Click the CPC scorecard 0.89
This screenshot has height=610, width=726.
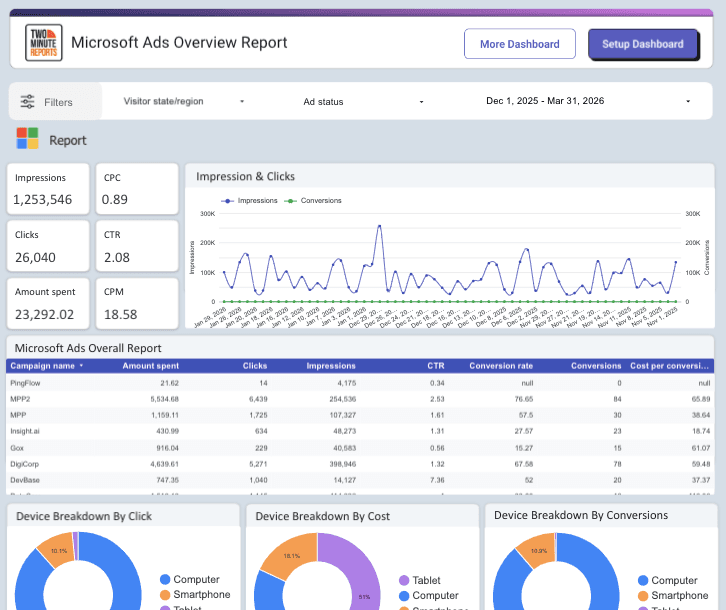(x=137, y=189)
